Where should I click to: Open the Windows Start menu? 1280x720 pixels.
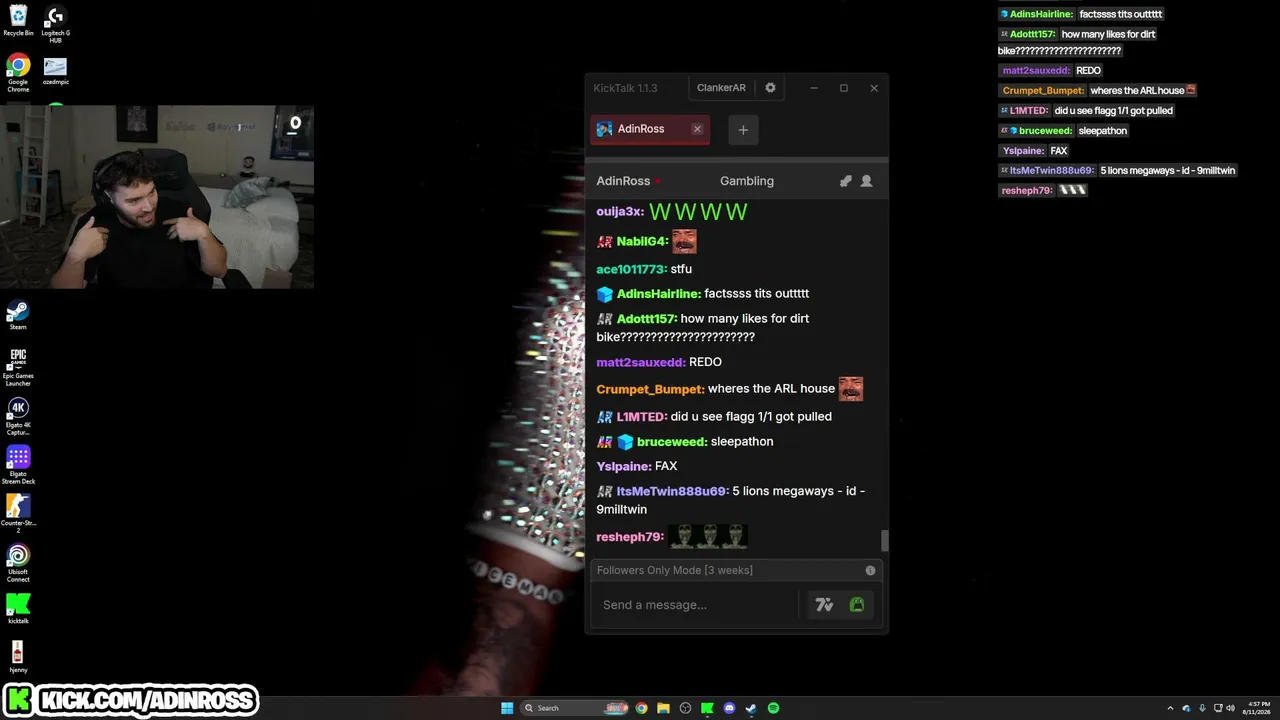[507, 708]
